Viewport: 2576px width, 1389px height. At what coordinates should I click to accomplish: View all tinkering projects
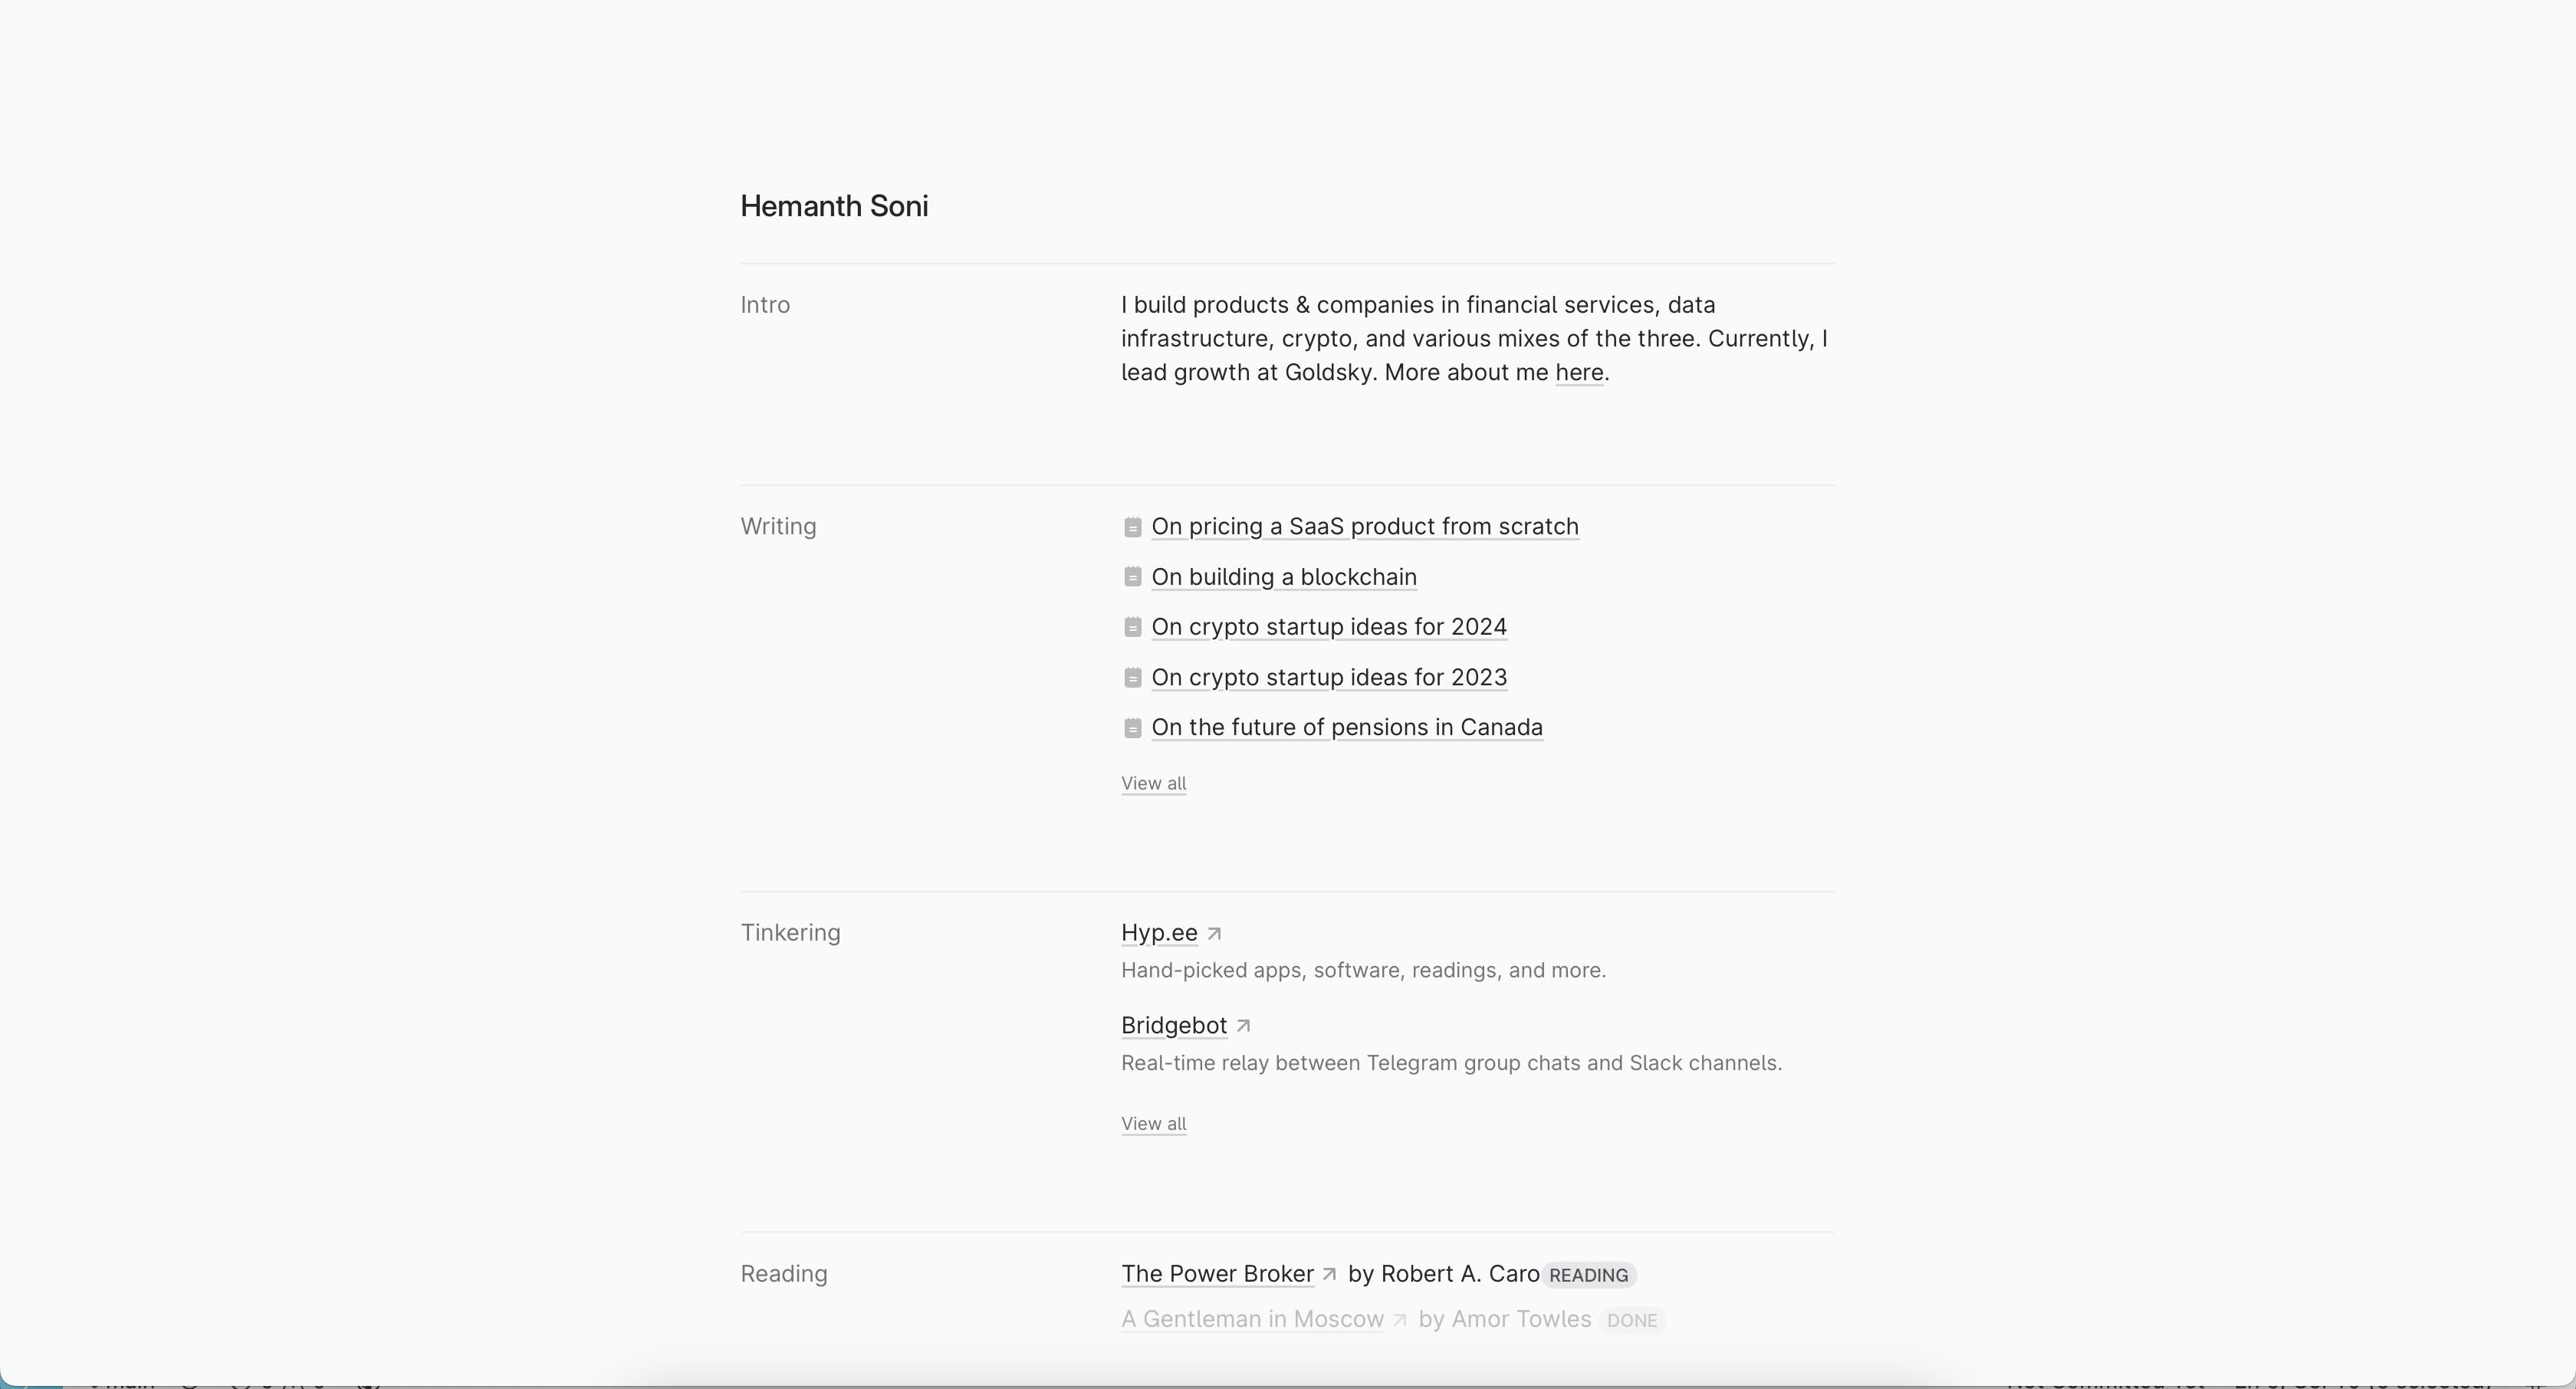pyautogui.click(x=1153, y=1124)
